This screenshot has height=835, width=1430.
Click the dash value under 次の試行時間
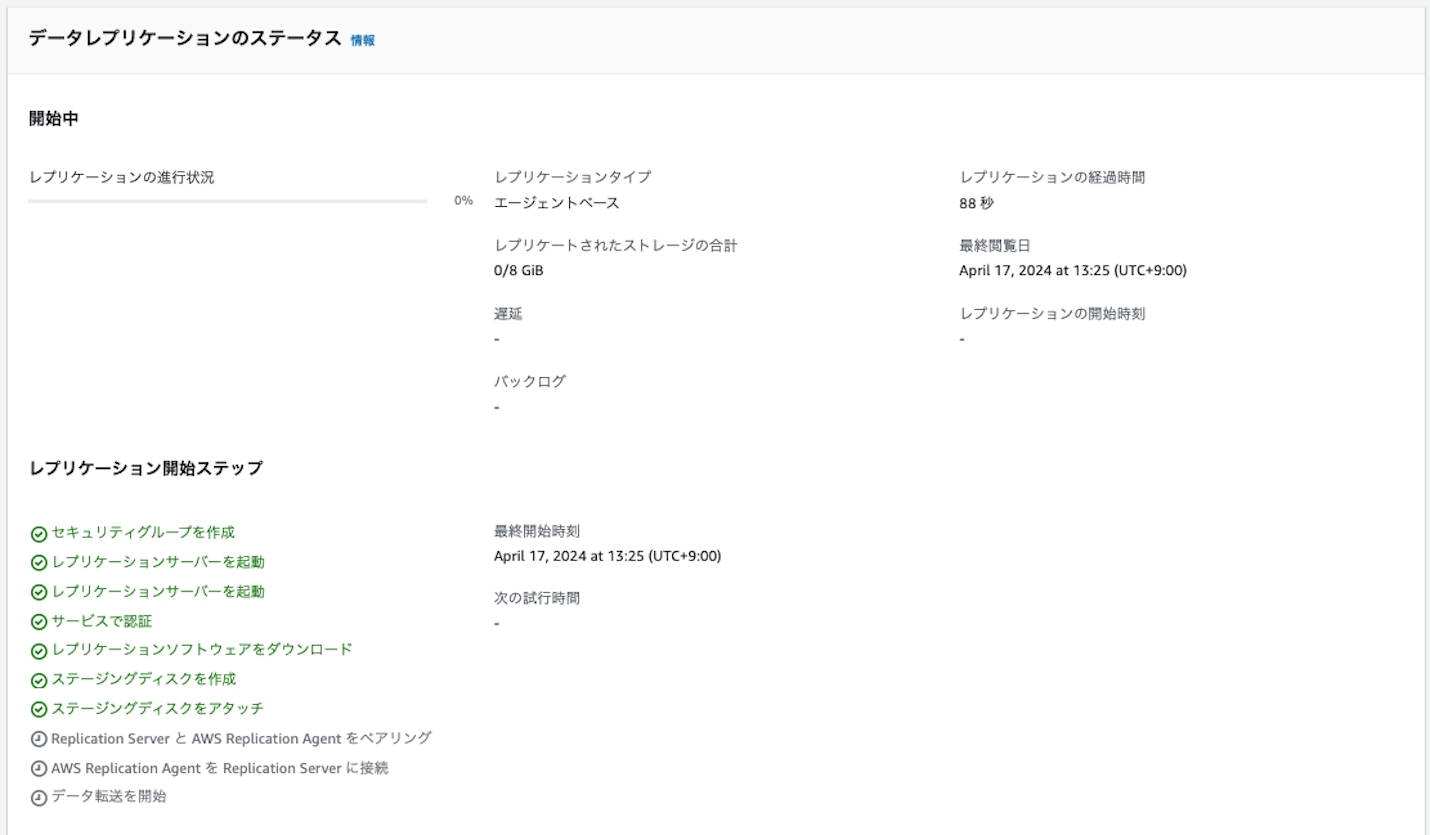point(497,624)
